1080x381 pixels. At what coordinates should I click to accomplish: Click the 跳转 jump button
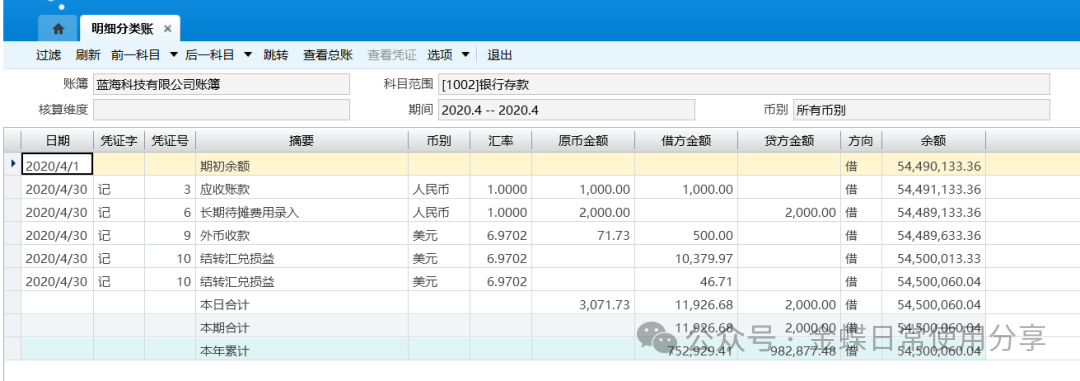(x=276, y=55)
